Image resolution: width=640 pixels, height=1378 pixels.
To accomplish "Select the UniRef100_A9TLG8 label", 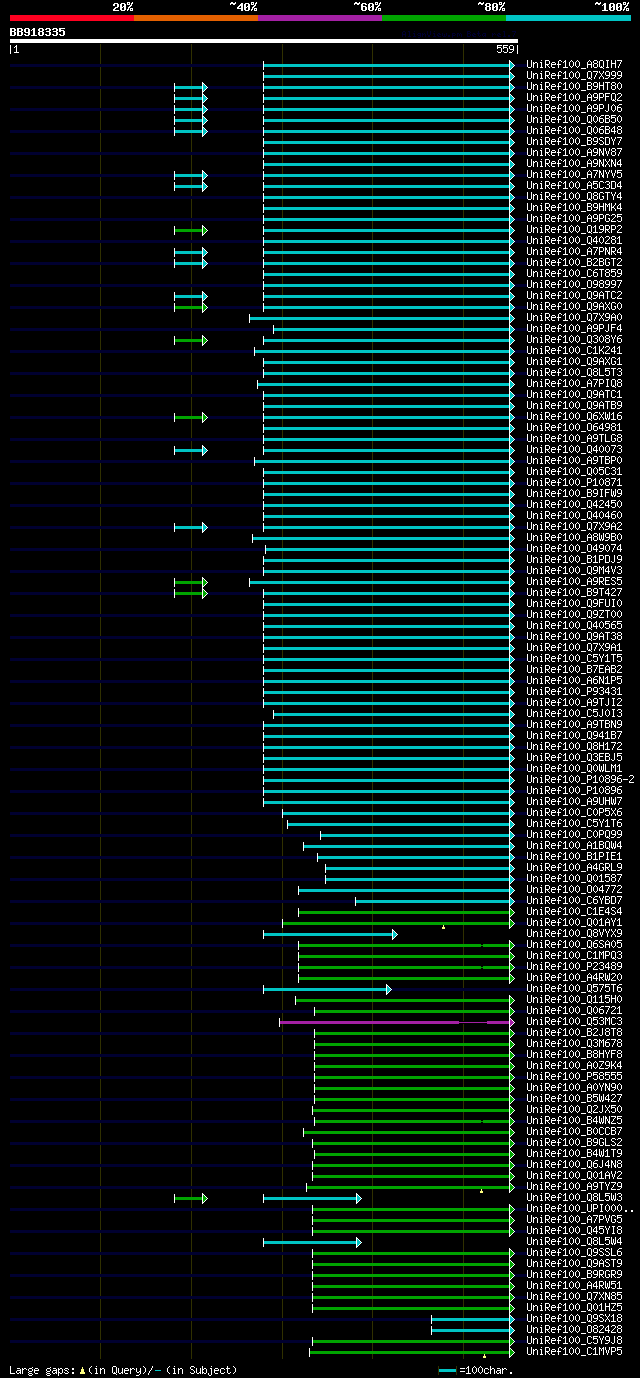I will click(x=575, y=438).
